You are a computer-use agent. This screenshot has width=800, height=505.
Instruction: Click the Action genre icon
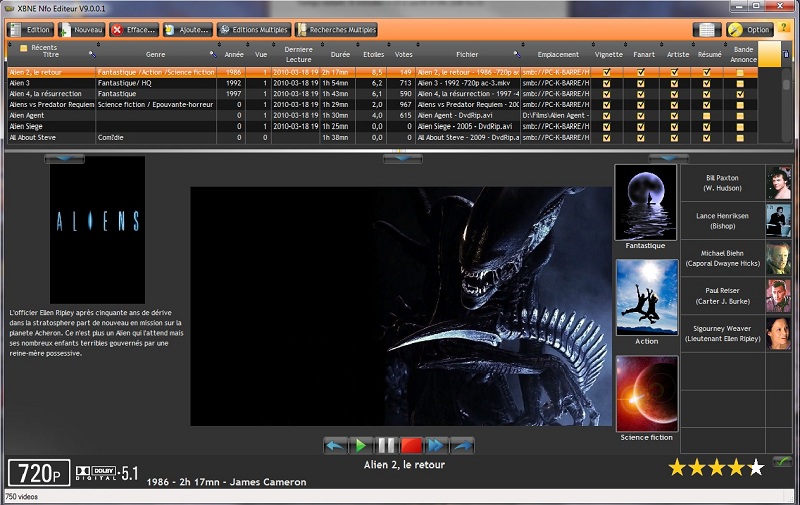pyautogui.click(x=646, y=297)
